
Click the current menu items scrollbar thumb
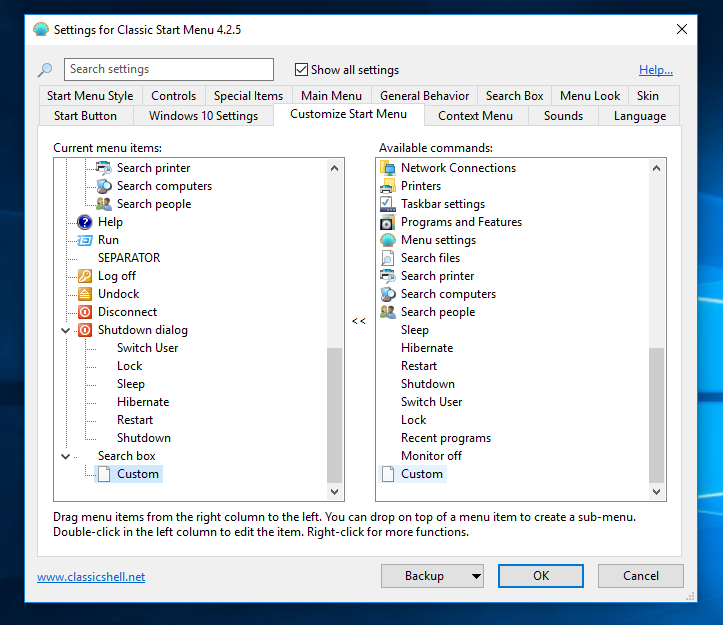point(335,415)
